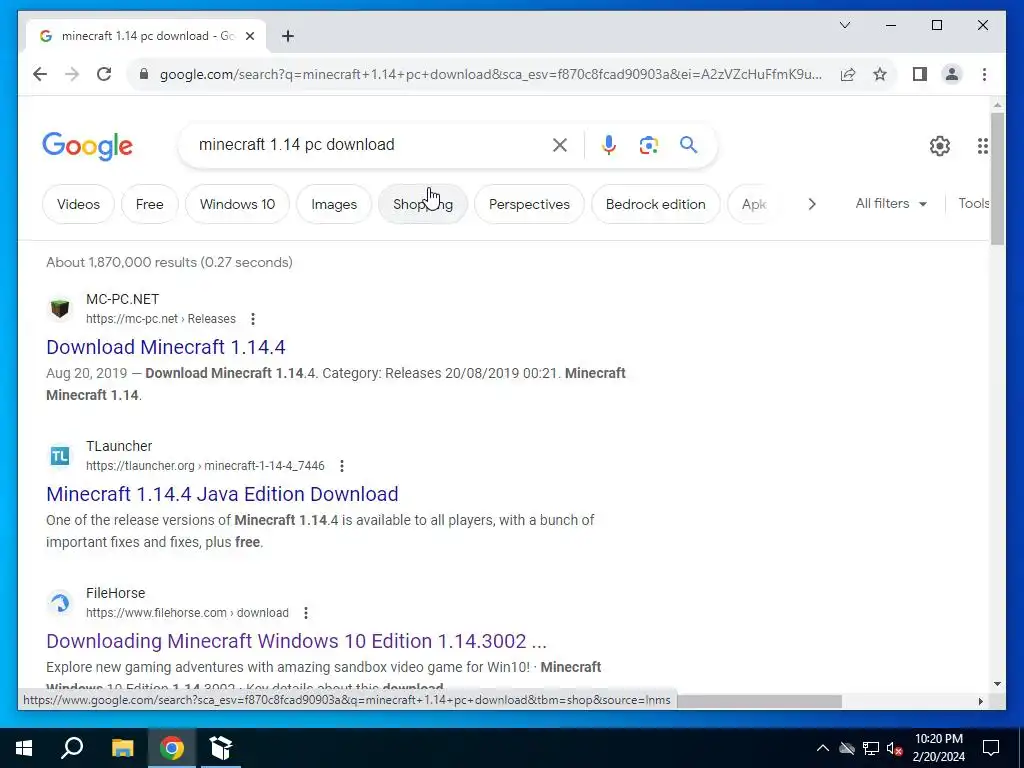Click the forward navigation arrow
1024x768 pixels.
(72, 74)
